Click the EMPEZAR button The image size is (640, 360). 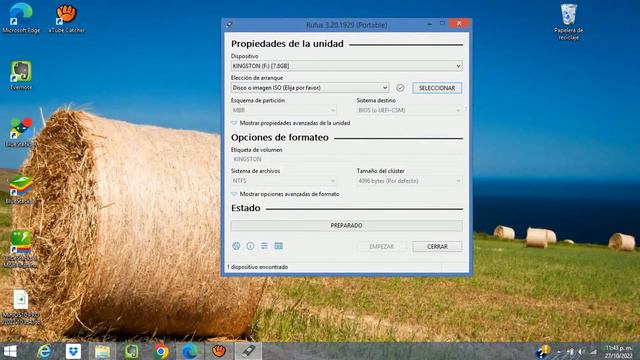382,247
